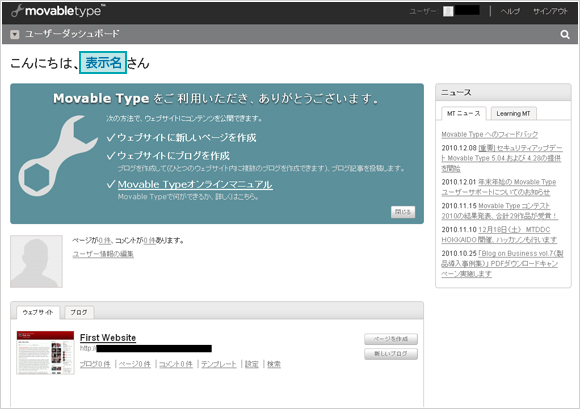Open テンプレート link for First Website

coord(219,364)
